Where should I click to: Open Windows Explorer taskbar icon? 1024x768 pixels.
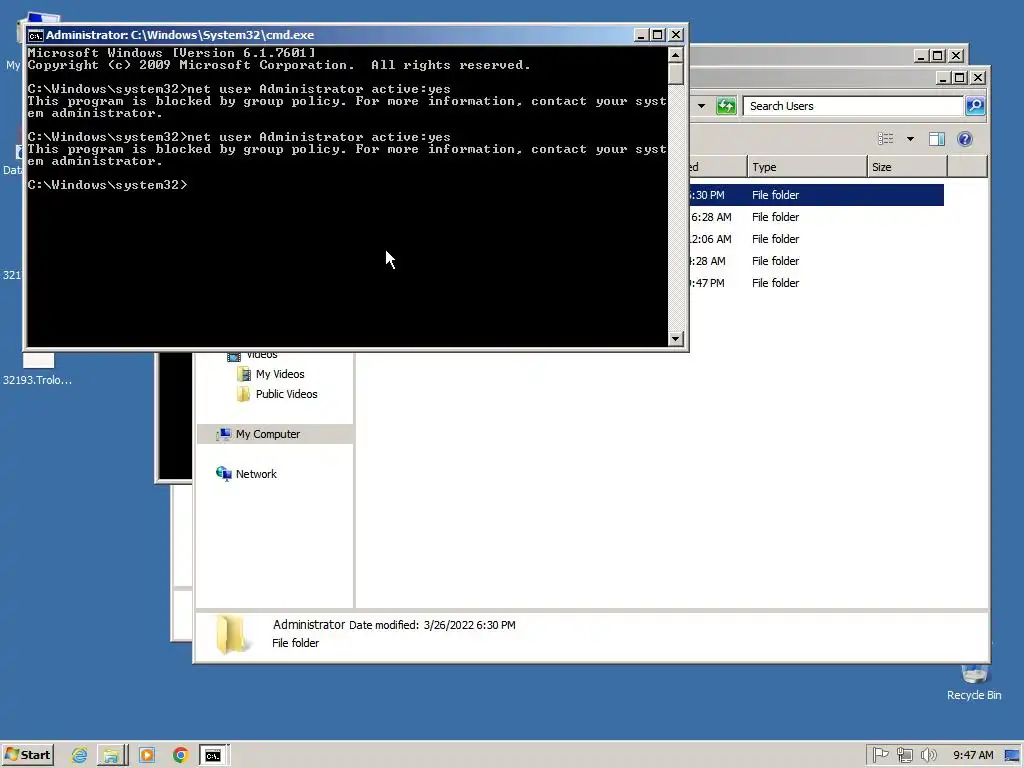pyautogui.click(x=112, y=756)
